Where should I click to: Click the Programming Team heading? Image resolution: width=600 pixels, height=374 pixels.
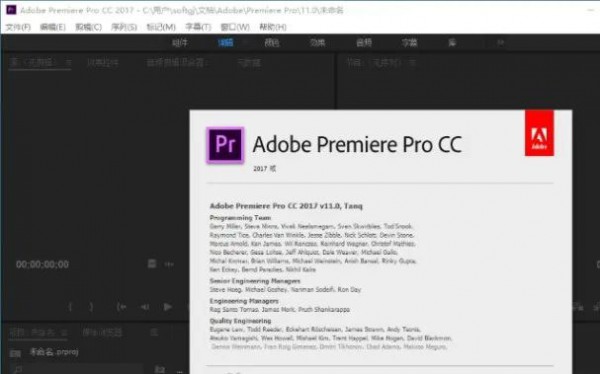click(x=240, y=218)
